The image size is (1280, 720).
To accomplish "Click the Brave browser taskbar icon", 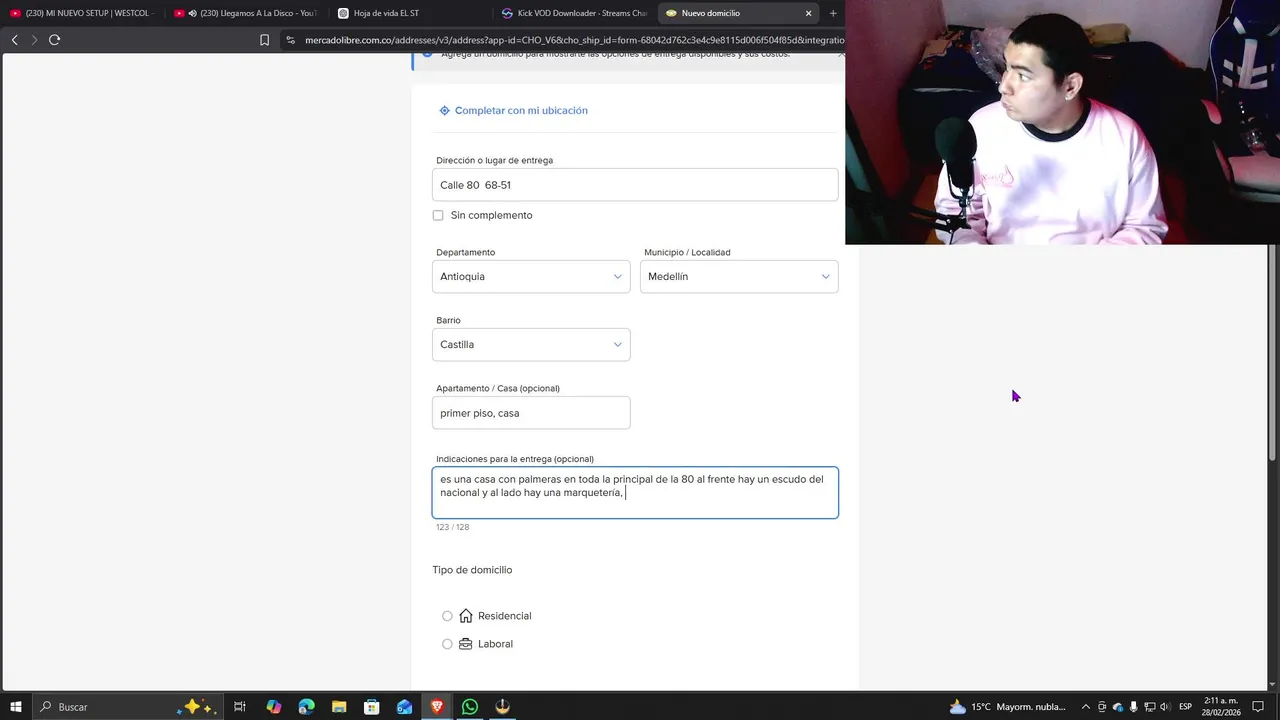I will [437, 707].
